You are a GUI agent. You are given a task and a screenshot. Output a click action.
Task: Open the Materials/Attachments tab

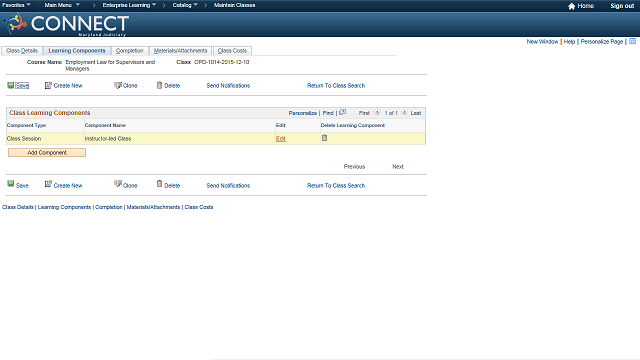point(180,51)
